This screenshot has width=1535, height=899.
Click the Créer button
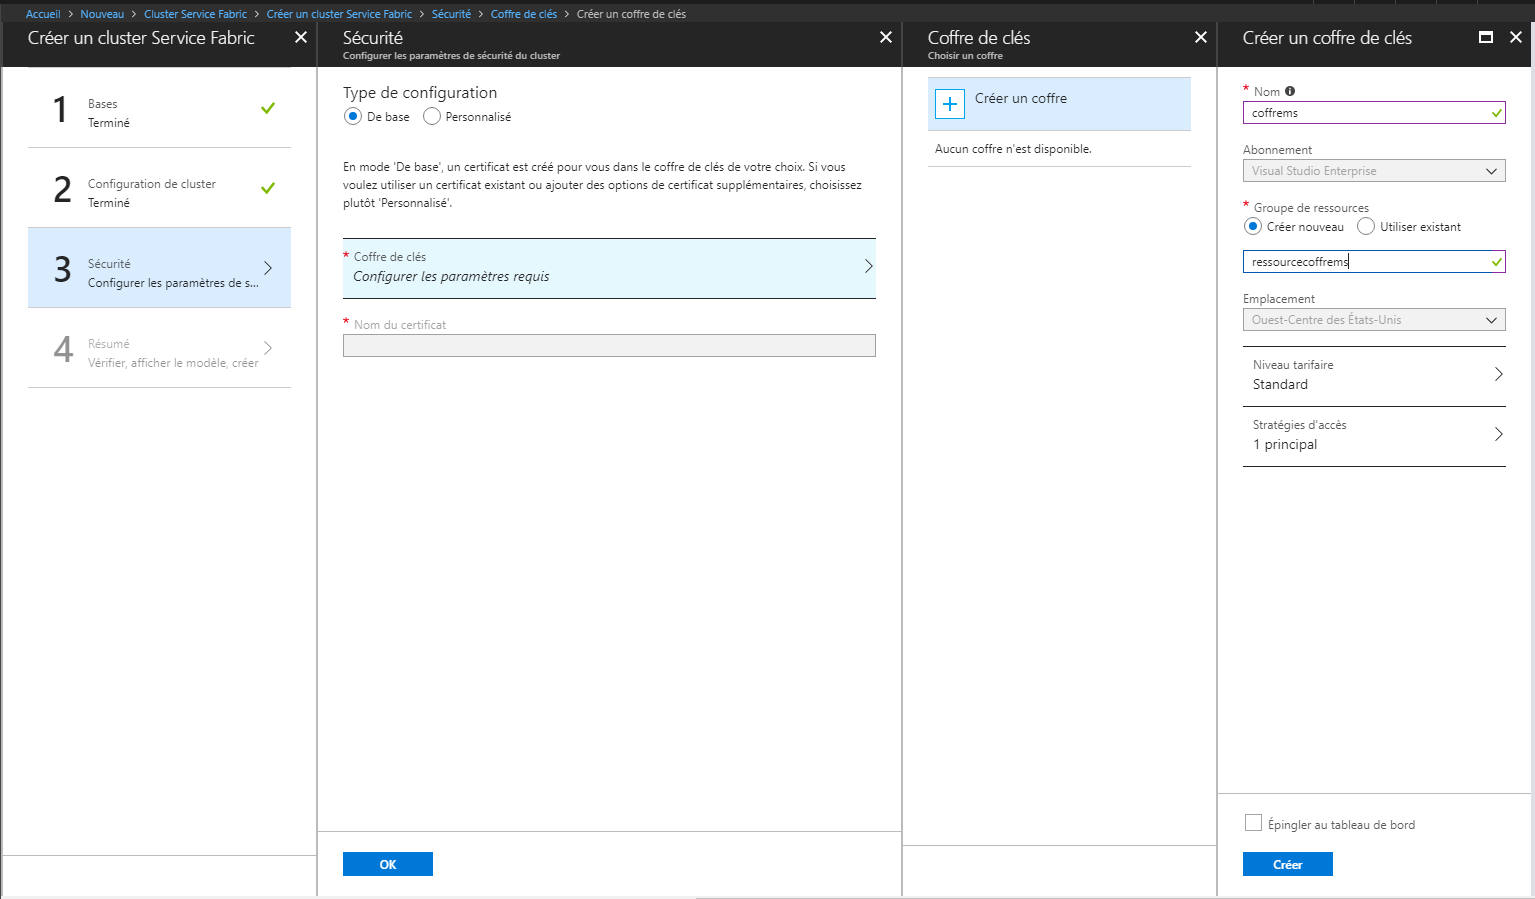click(x=1288, y=864)
